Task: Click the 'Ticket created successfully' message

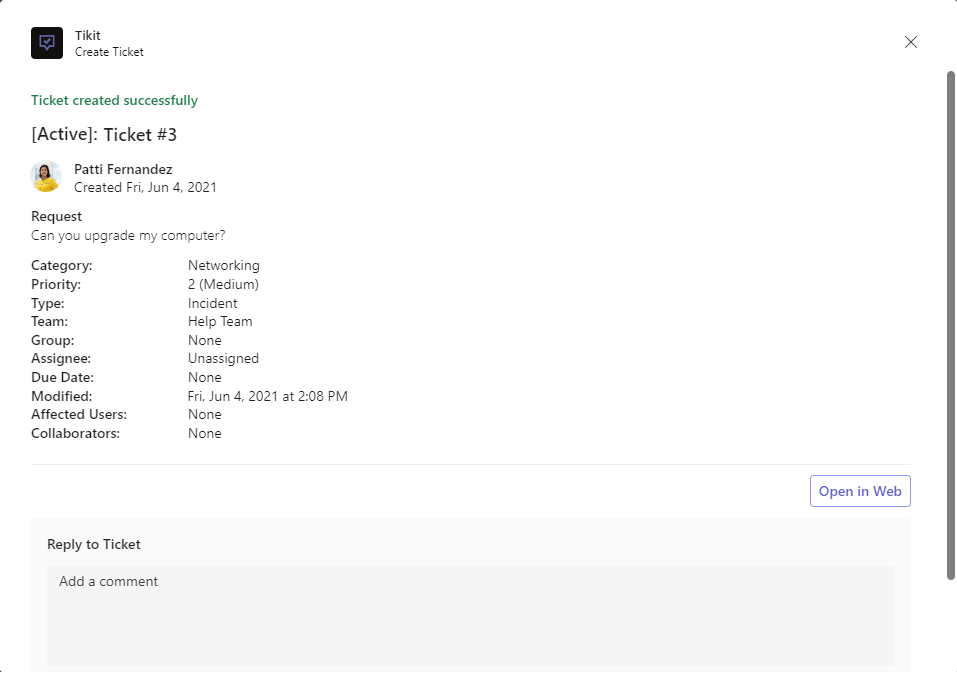Action: (x=114, y=100)
